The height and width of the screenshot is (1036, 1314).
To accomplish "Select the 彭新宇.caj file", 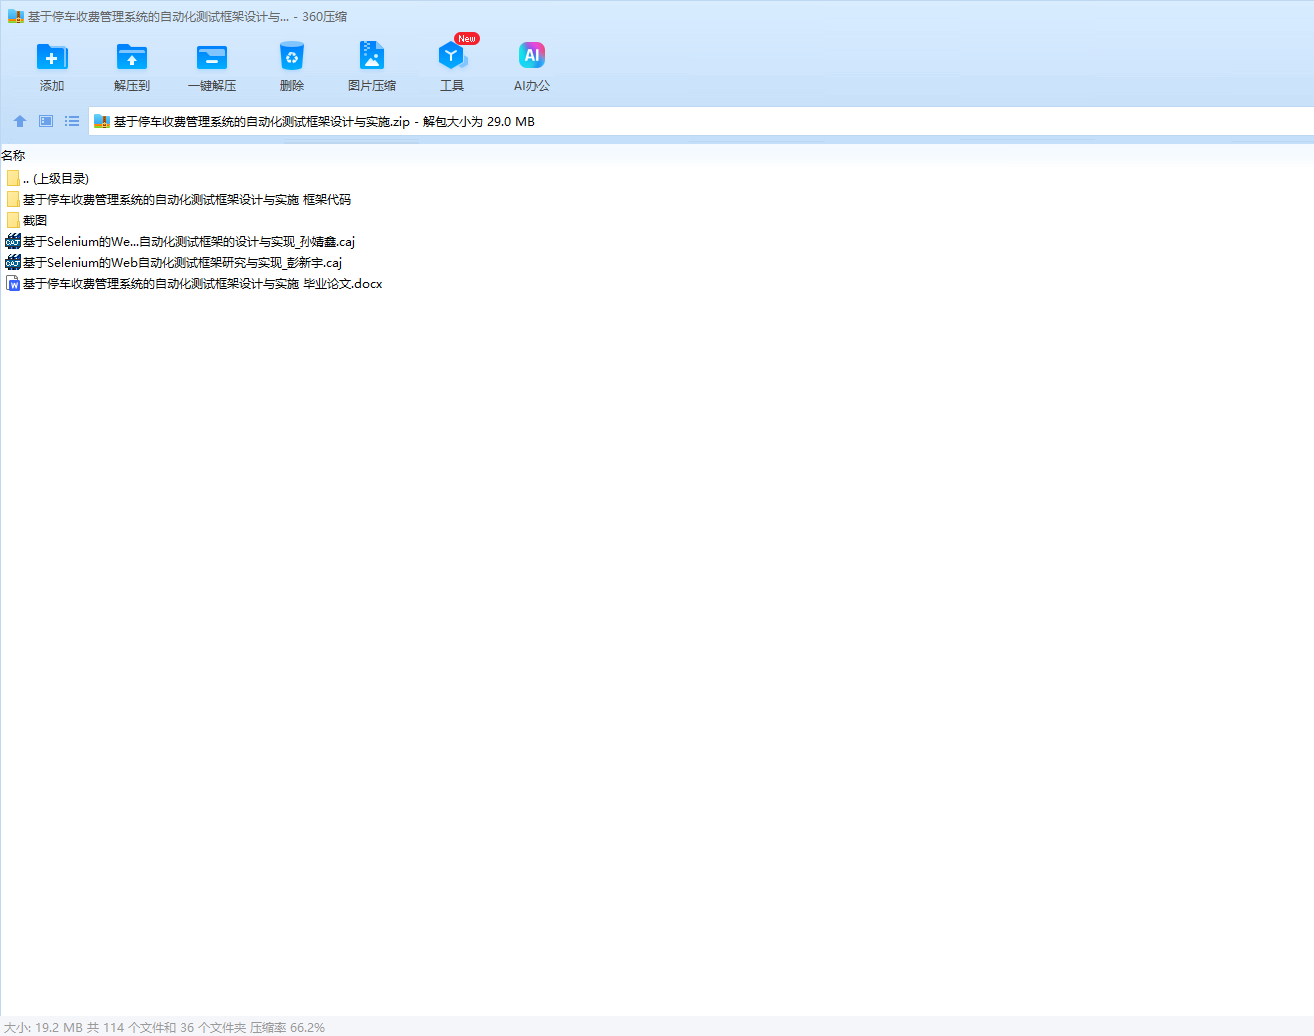I will point(182,262).
